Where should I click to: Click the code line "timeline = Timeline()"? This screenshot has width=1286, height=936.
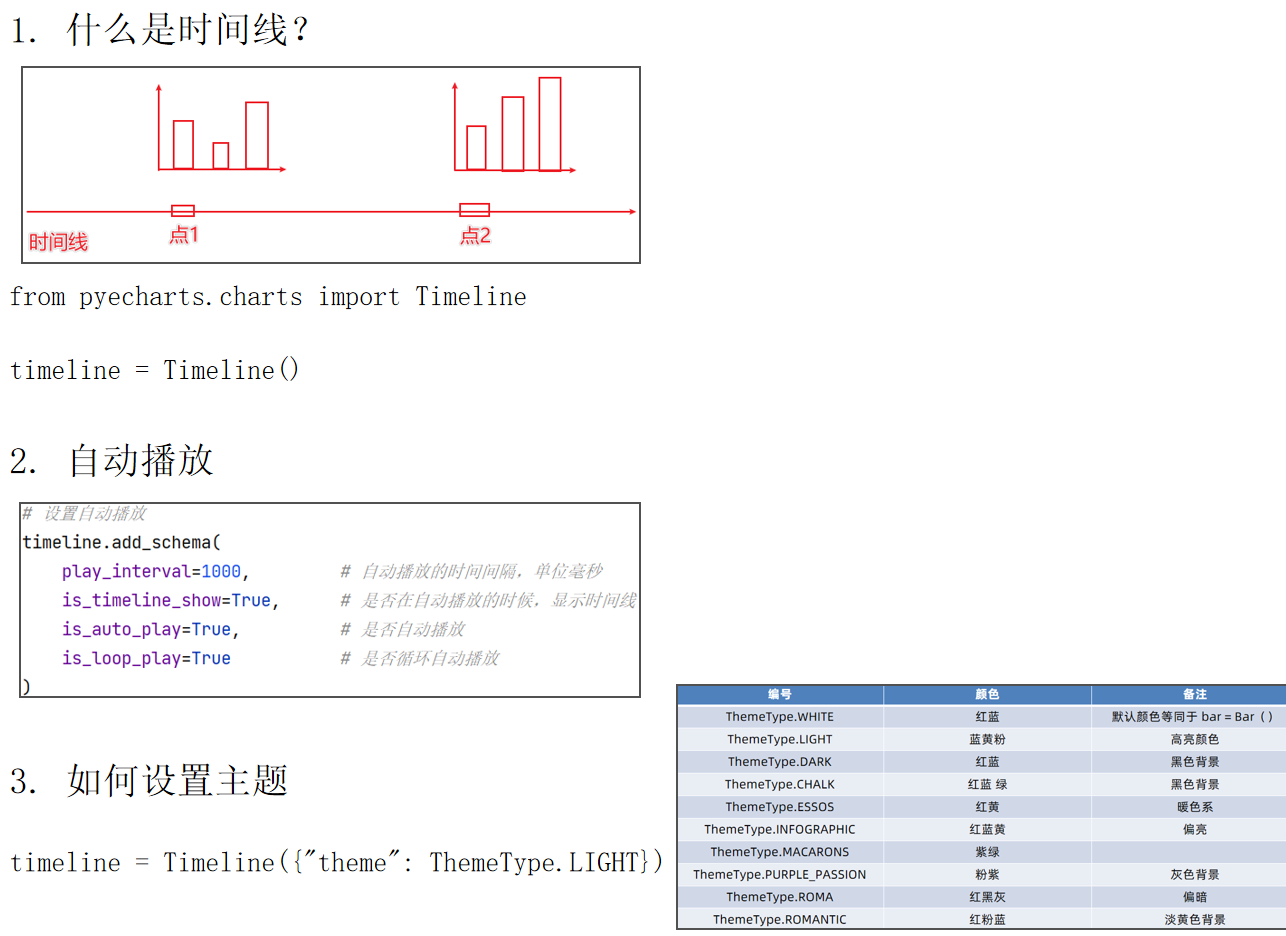(x=155, y=370)
